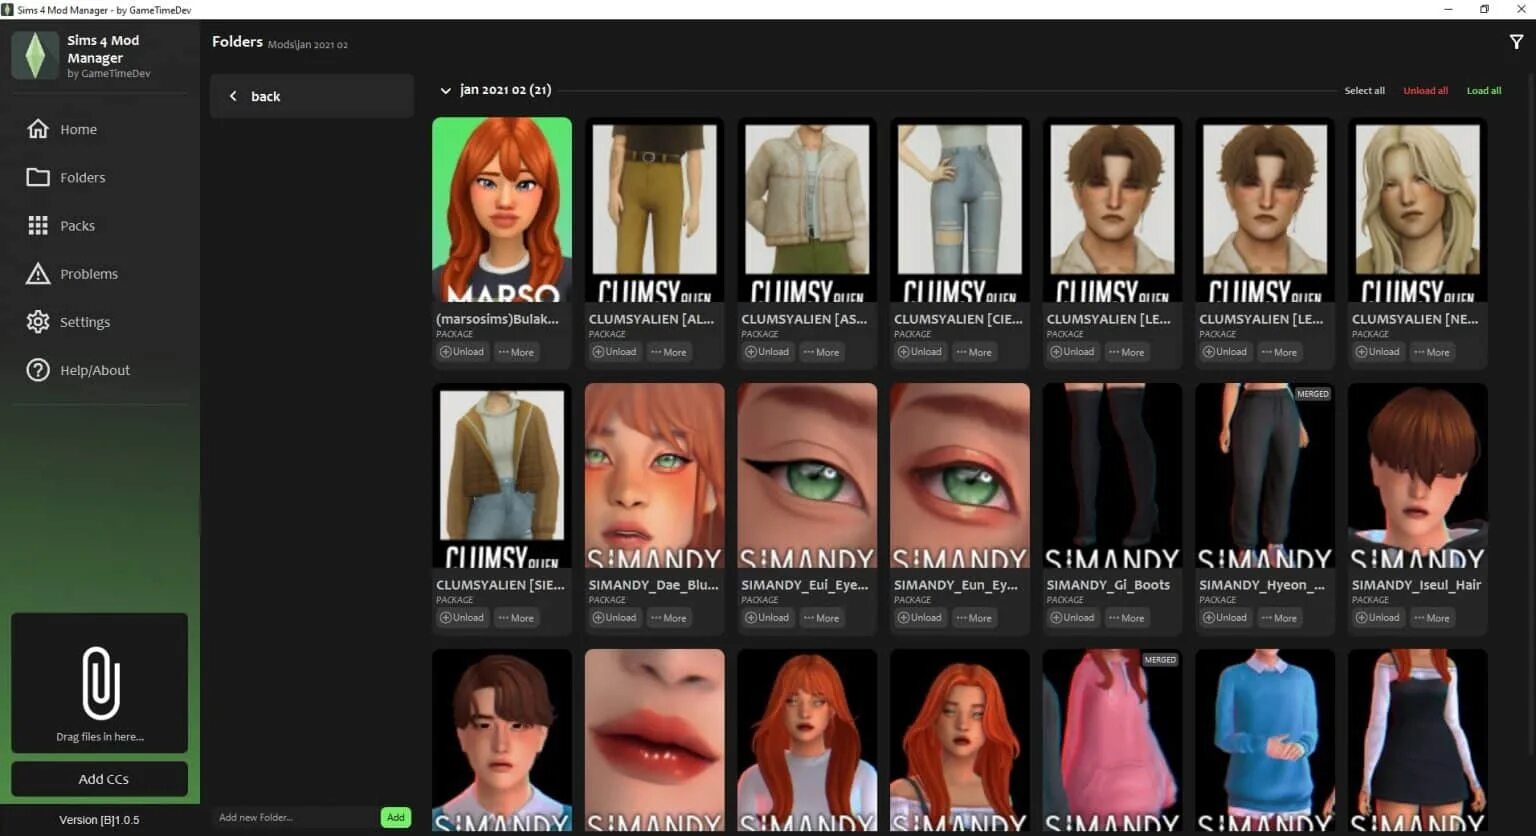Click the green Add folder button

[396, 817]
